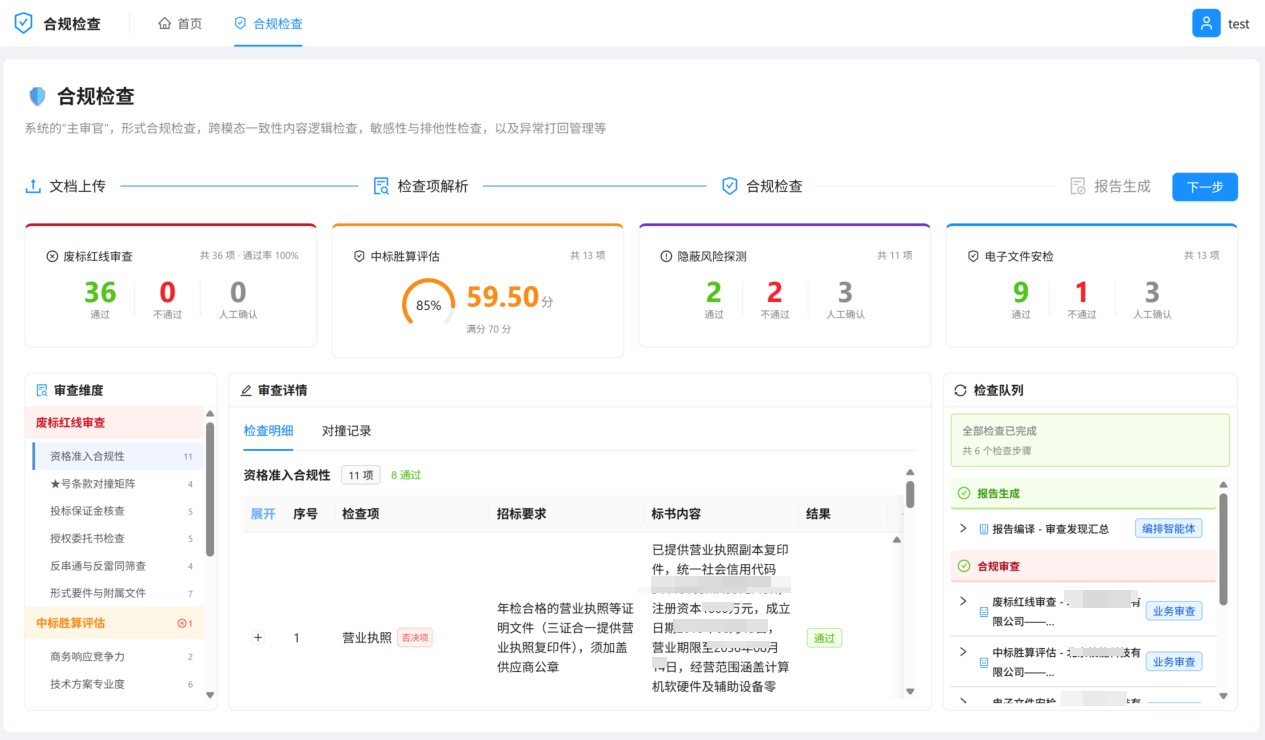Viewport: 1265px width, 740px height.
Task: Click the 否决项 red tag
Action: click(415, 638)
